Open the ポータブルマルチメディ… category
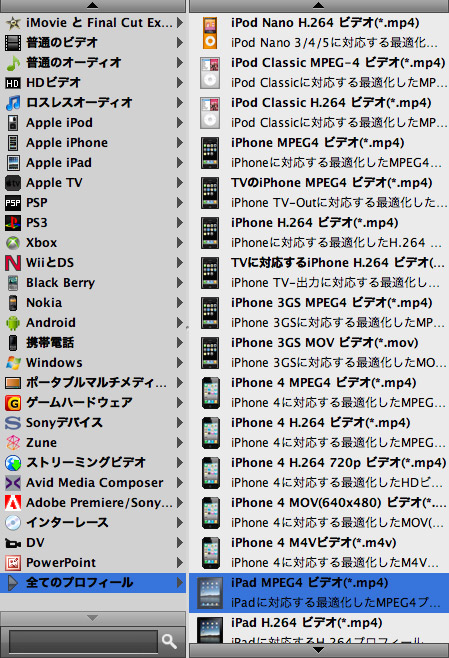This screenshot has width=449, height=658. pos(93,383)
